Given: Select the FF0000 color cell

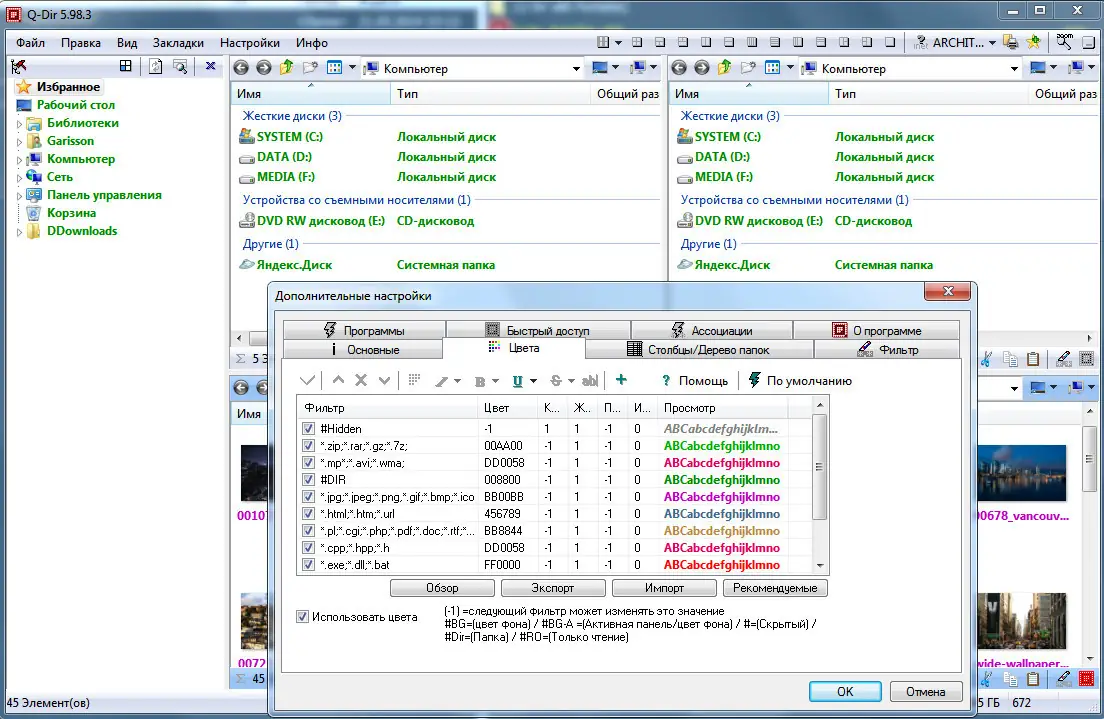Looking at the screenshot, I should pyautogui.click(x=503, y=564).
